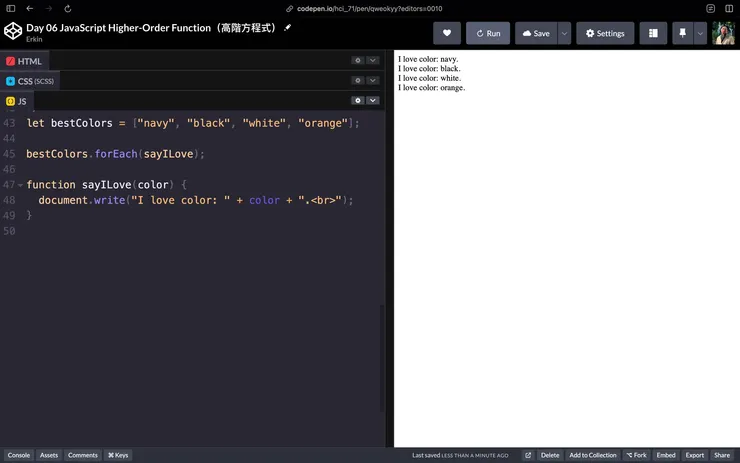740x463 pixels.
Task: Open the user avatar menu
Action: pyautogui.click(x=723, y=33)
